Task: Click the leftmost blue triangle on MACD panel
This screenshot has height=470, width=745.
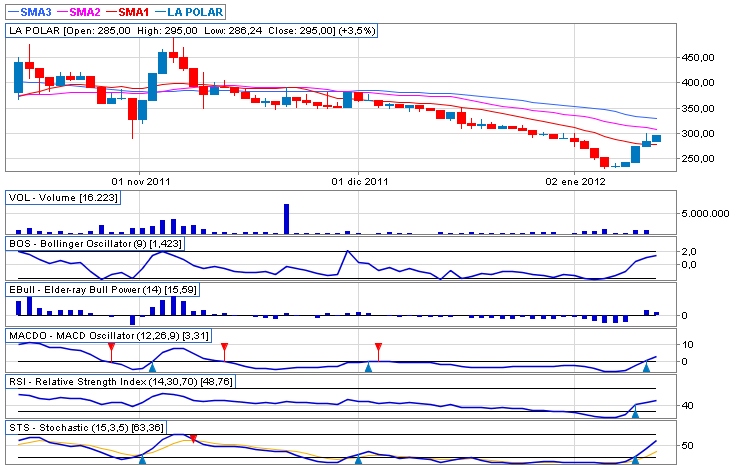Action: [x=152, y=368]
